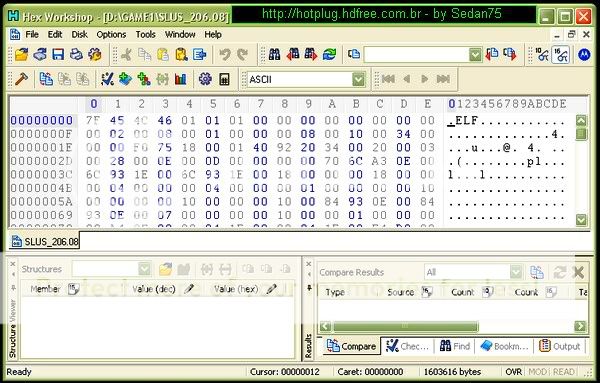
Task: Click the data statistics bar chart icon
Action: coord(180,79)
